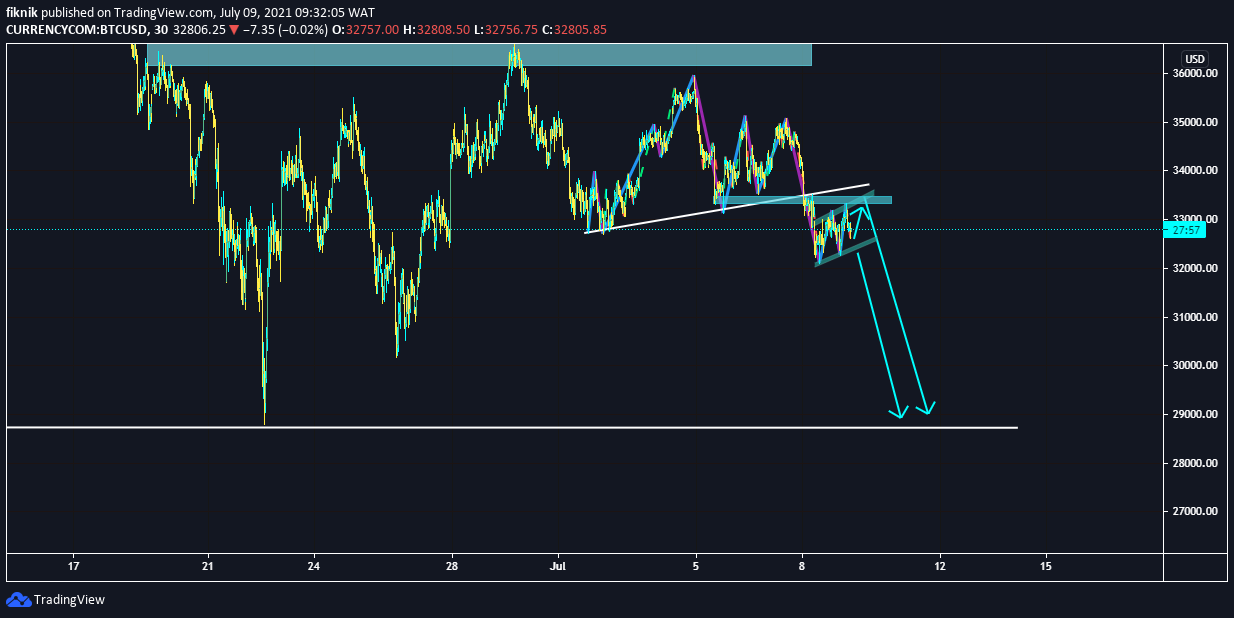
Task: Click the date label 8 on time axis
Action: [x=803, y=567]
